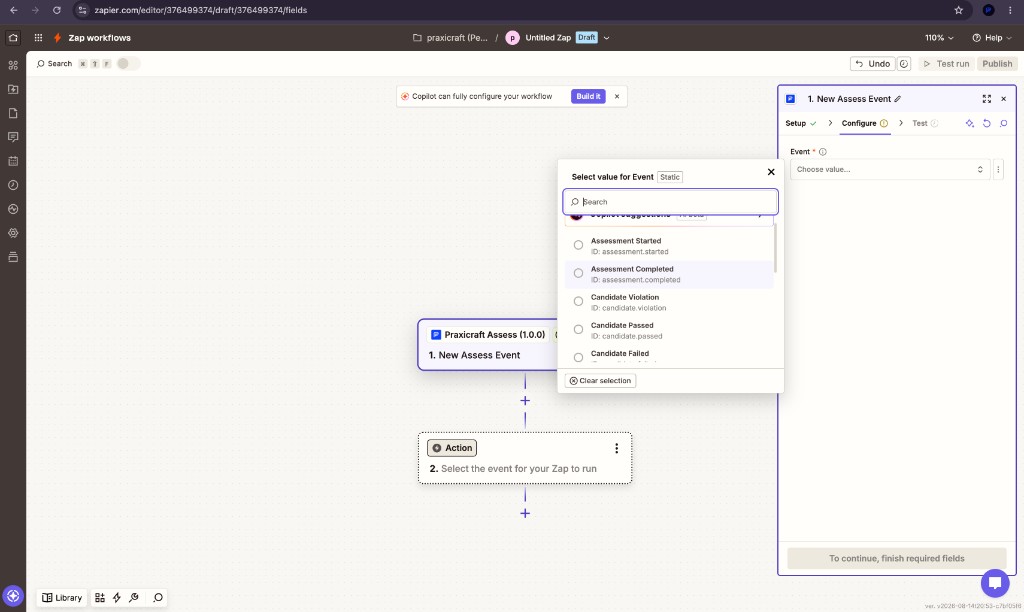Open the bottom toolbar search bubble icon

(x=157, y=598)
